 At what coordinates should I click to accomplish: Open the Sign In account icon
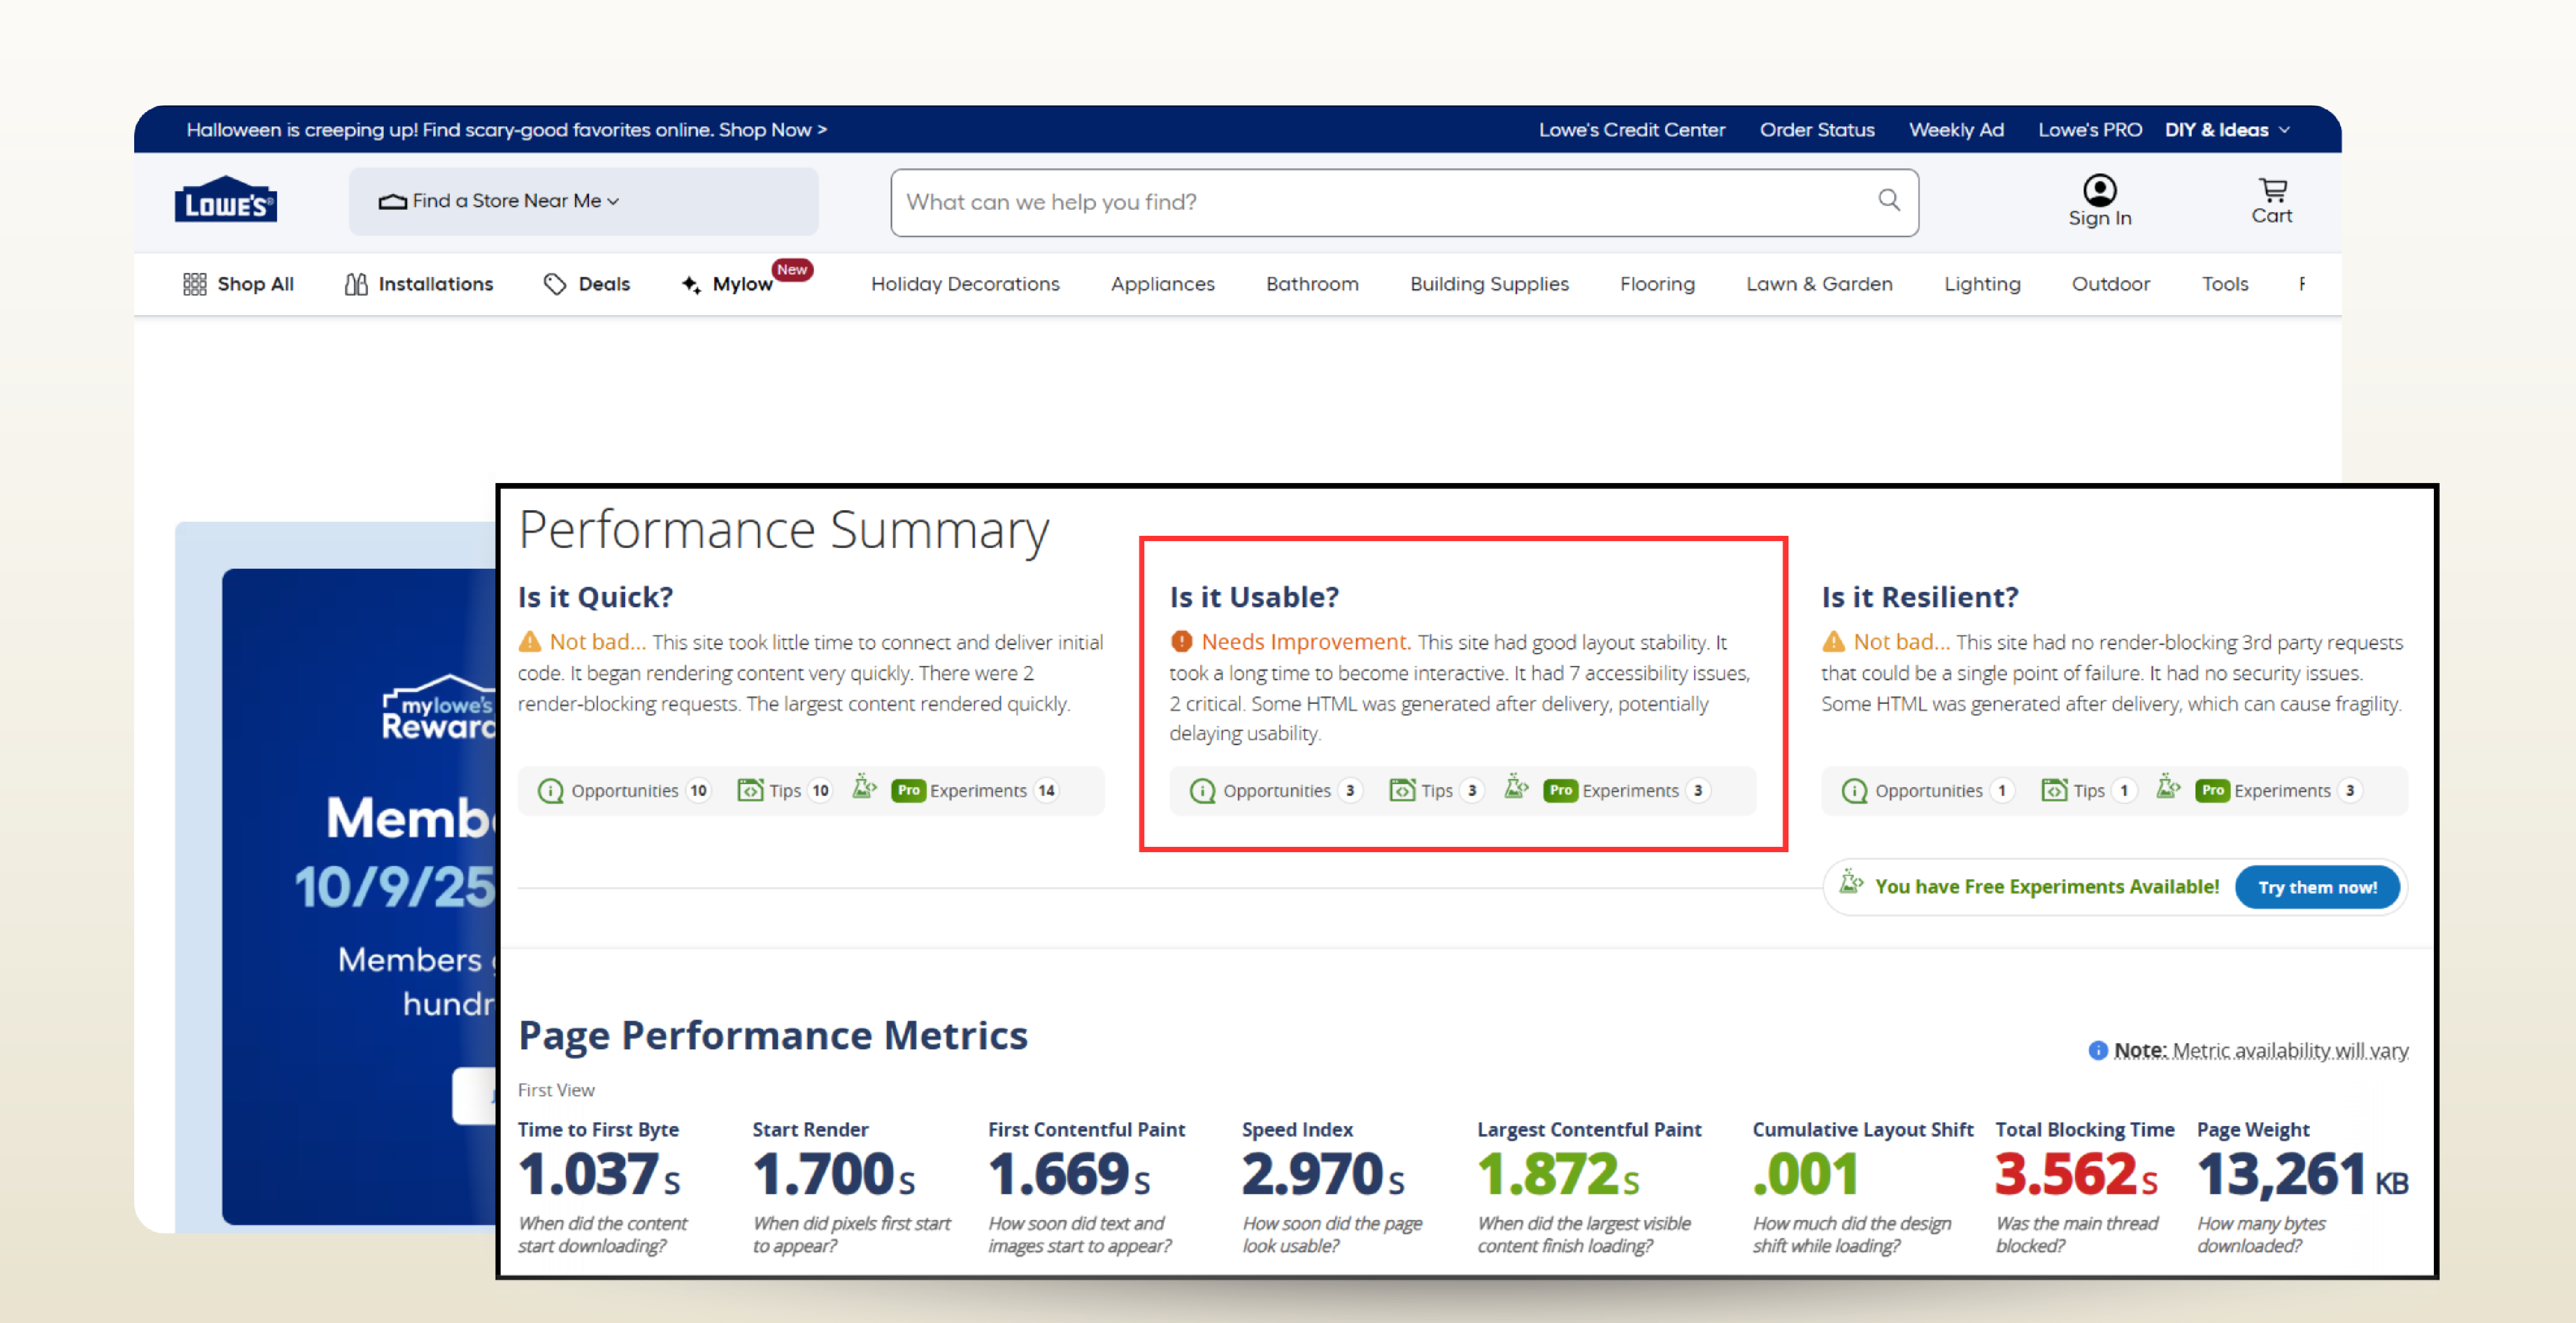[x=2099, y=190]
